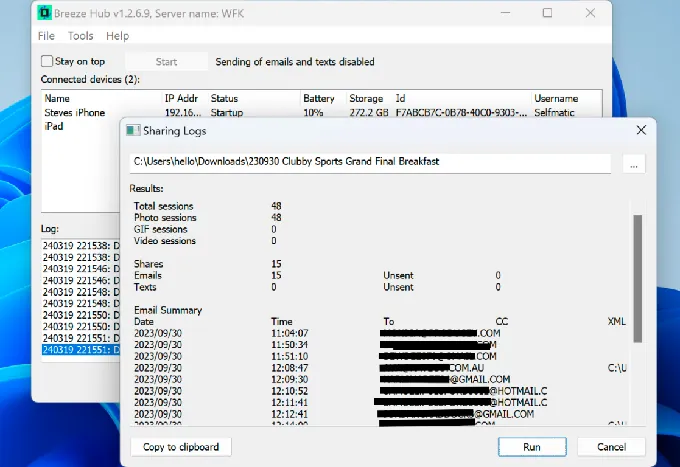
Task: Open the Tools menu
Action: 81,36
